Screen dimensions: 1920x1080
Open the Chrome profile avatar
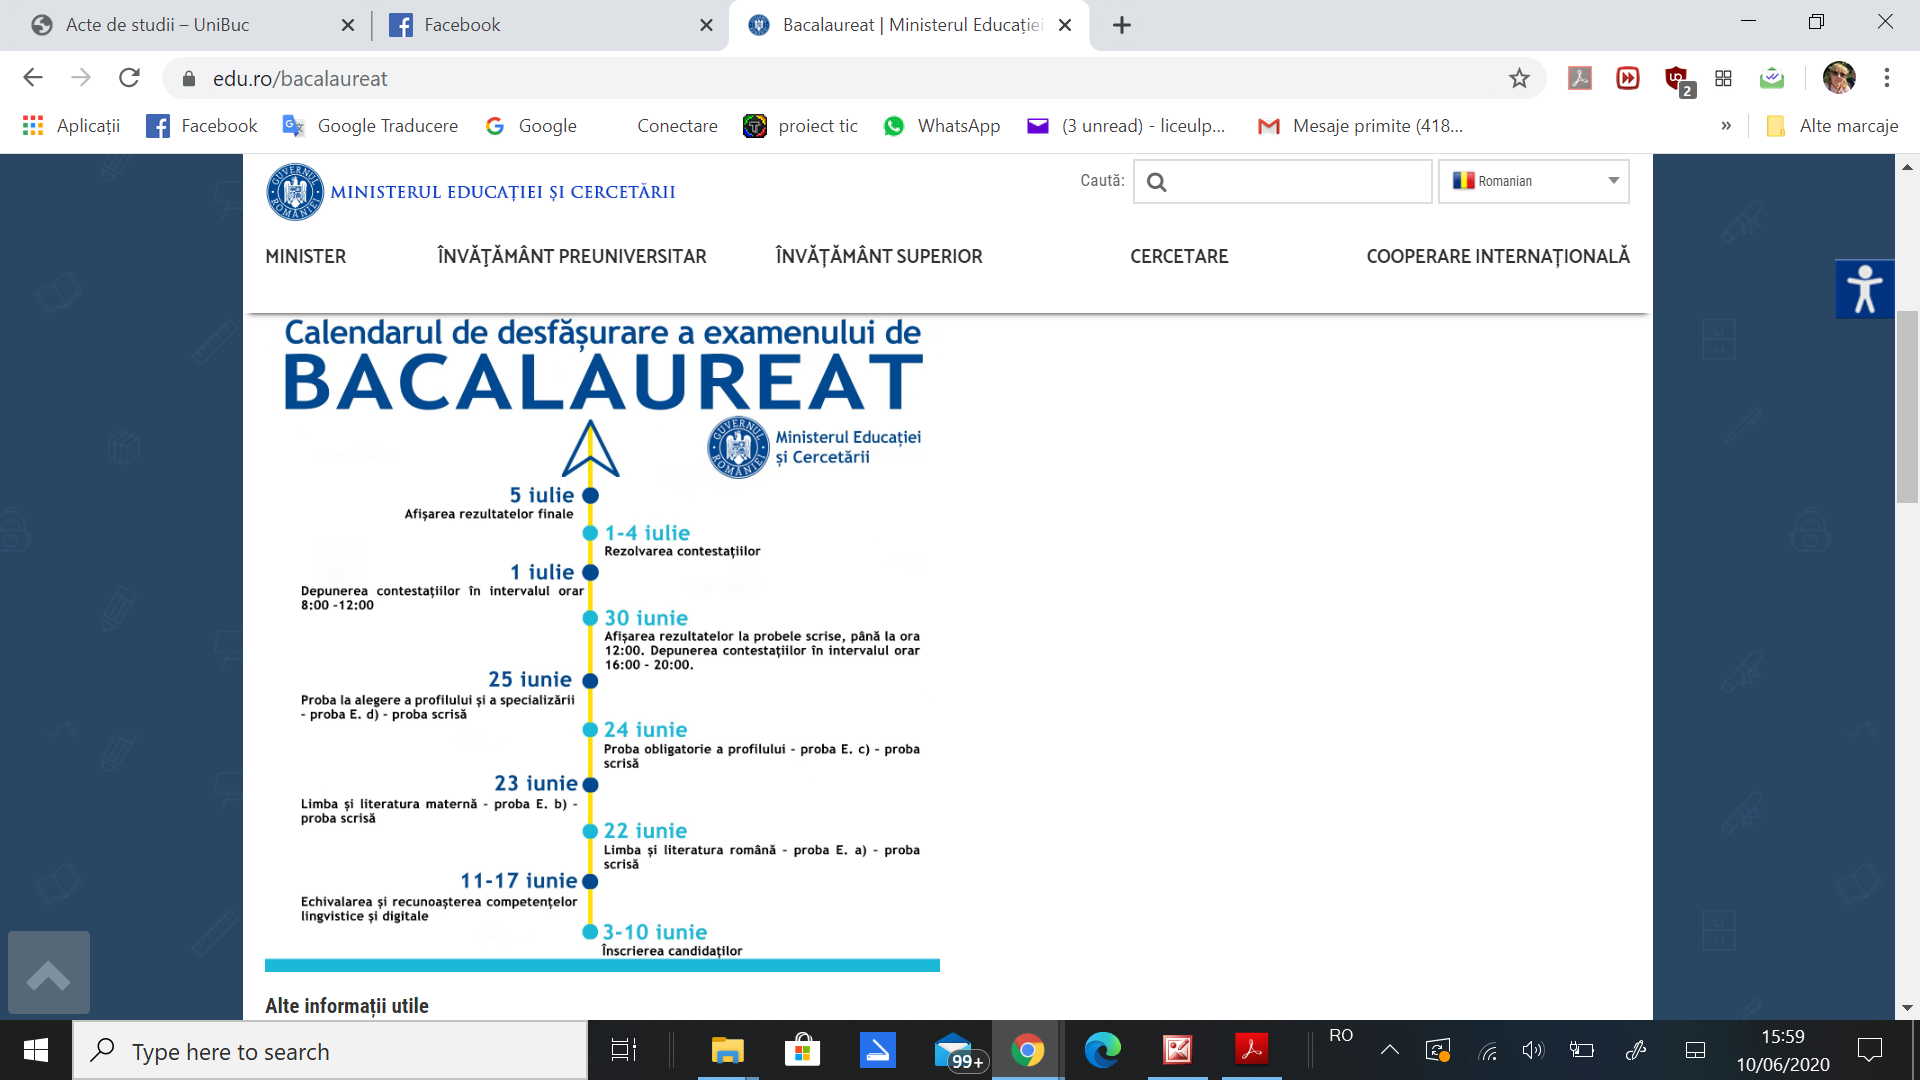pyautogui.click(x=1839, y=78)
